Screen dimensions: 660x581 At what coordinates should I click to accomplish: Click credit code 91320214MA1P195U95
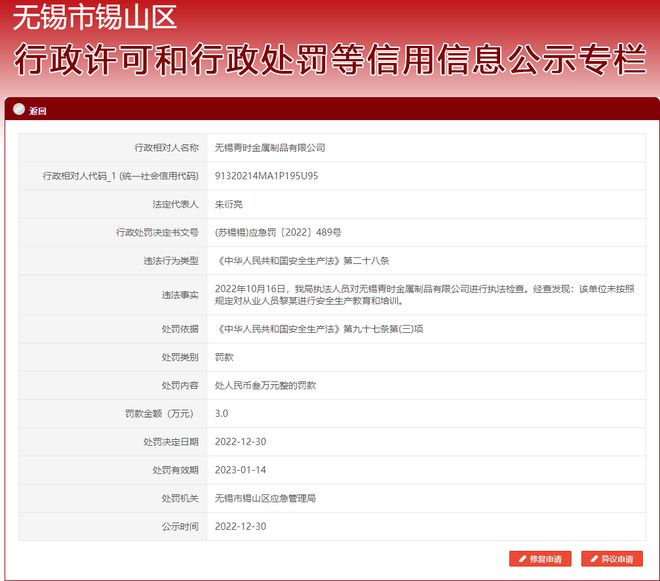pyautogui.click(x=266, y=175)
